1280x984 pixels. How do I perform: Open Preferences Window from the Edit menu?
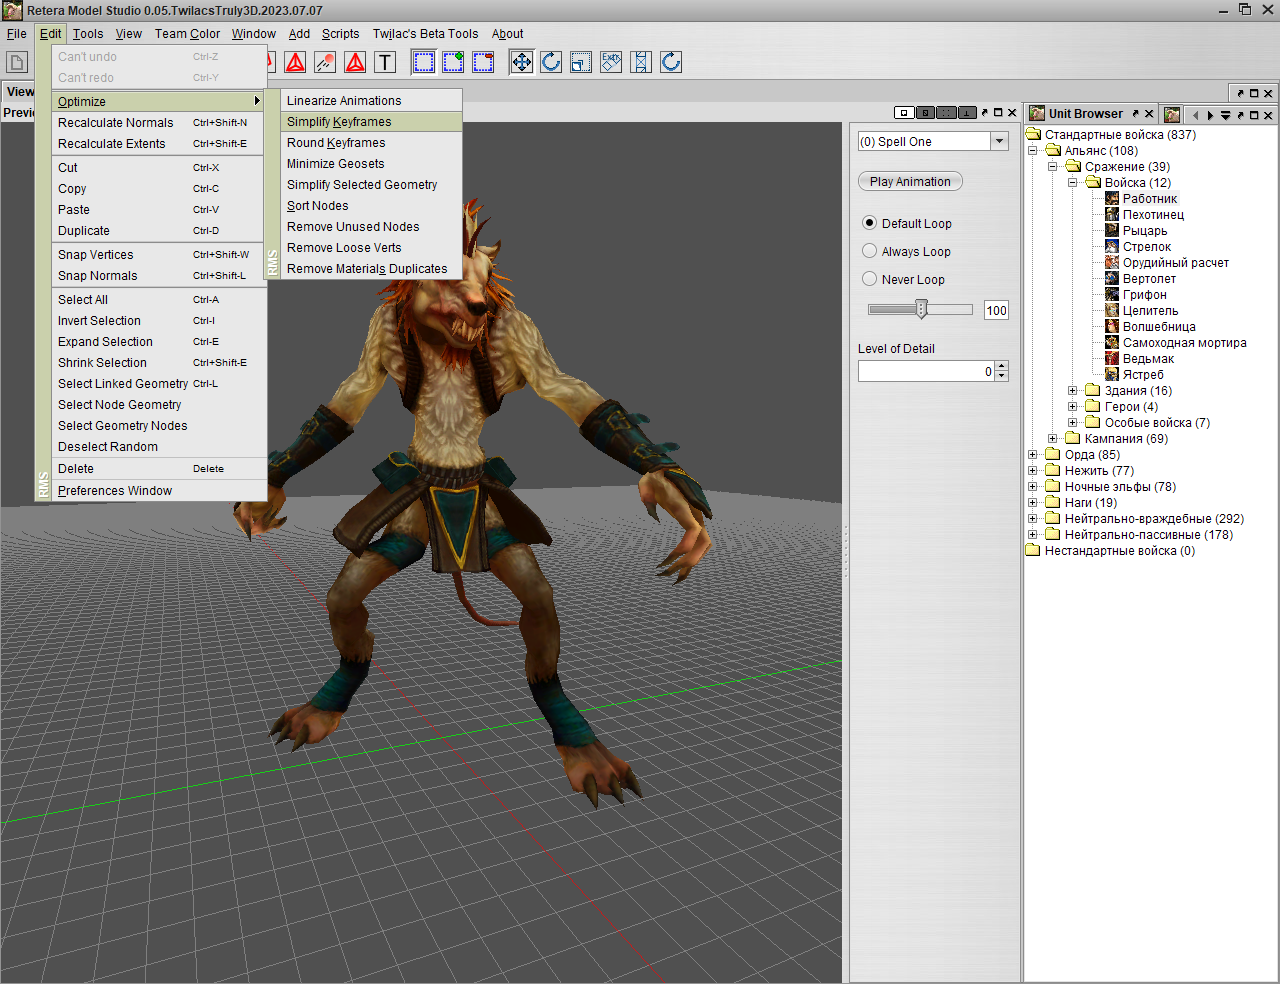click(x=159, y=491)
